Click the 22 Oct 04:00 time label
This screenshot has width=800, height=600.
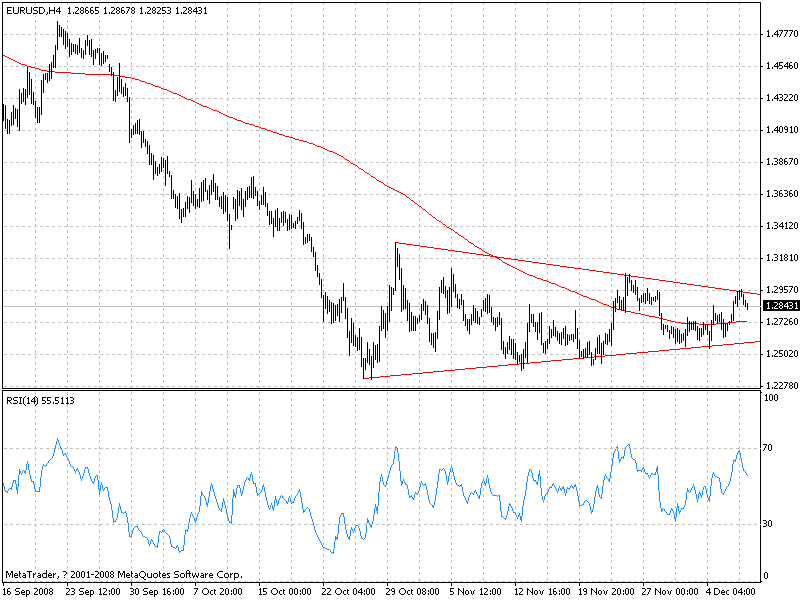(349, 592)
